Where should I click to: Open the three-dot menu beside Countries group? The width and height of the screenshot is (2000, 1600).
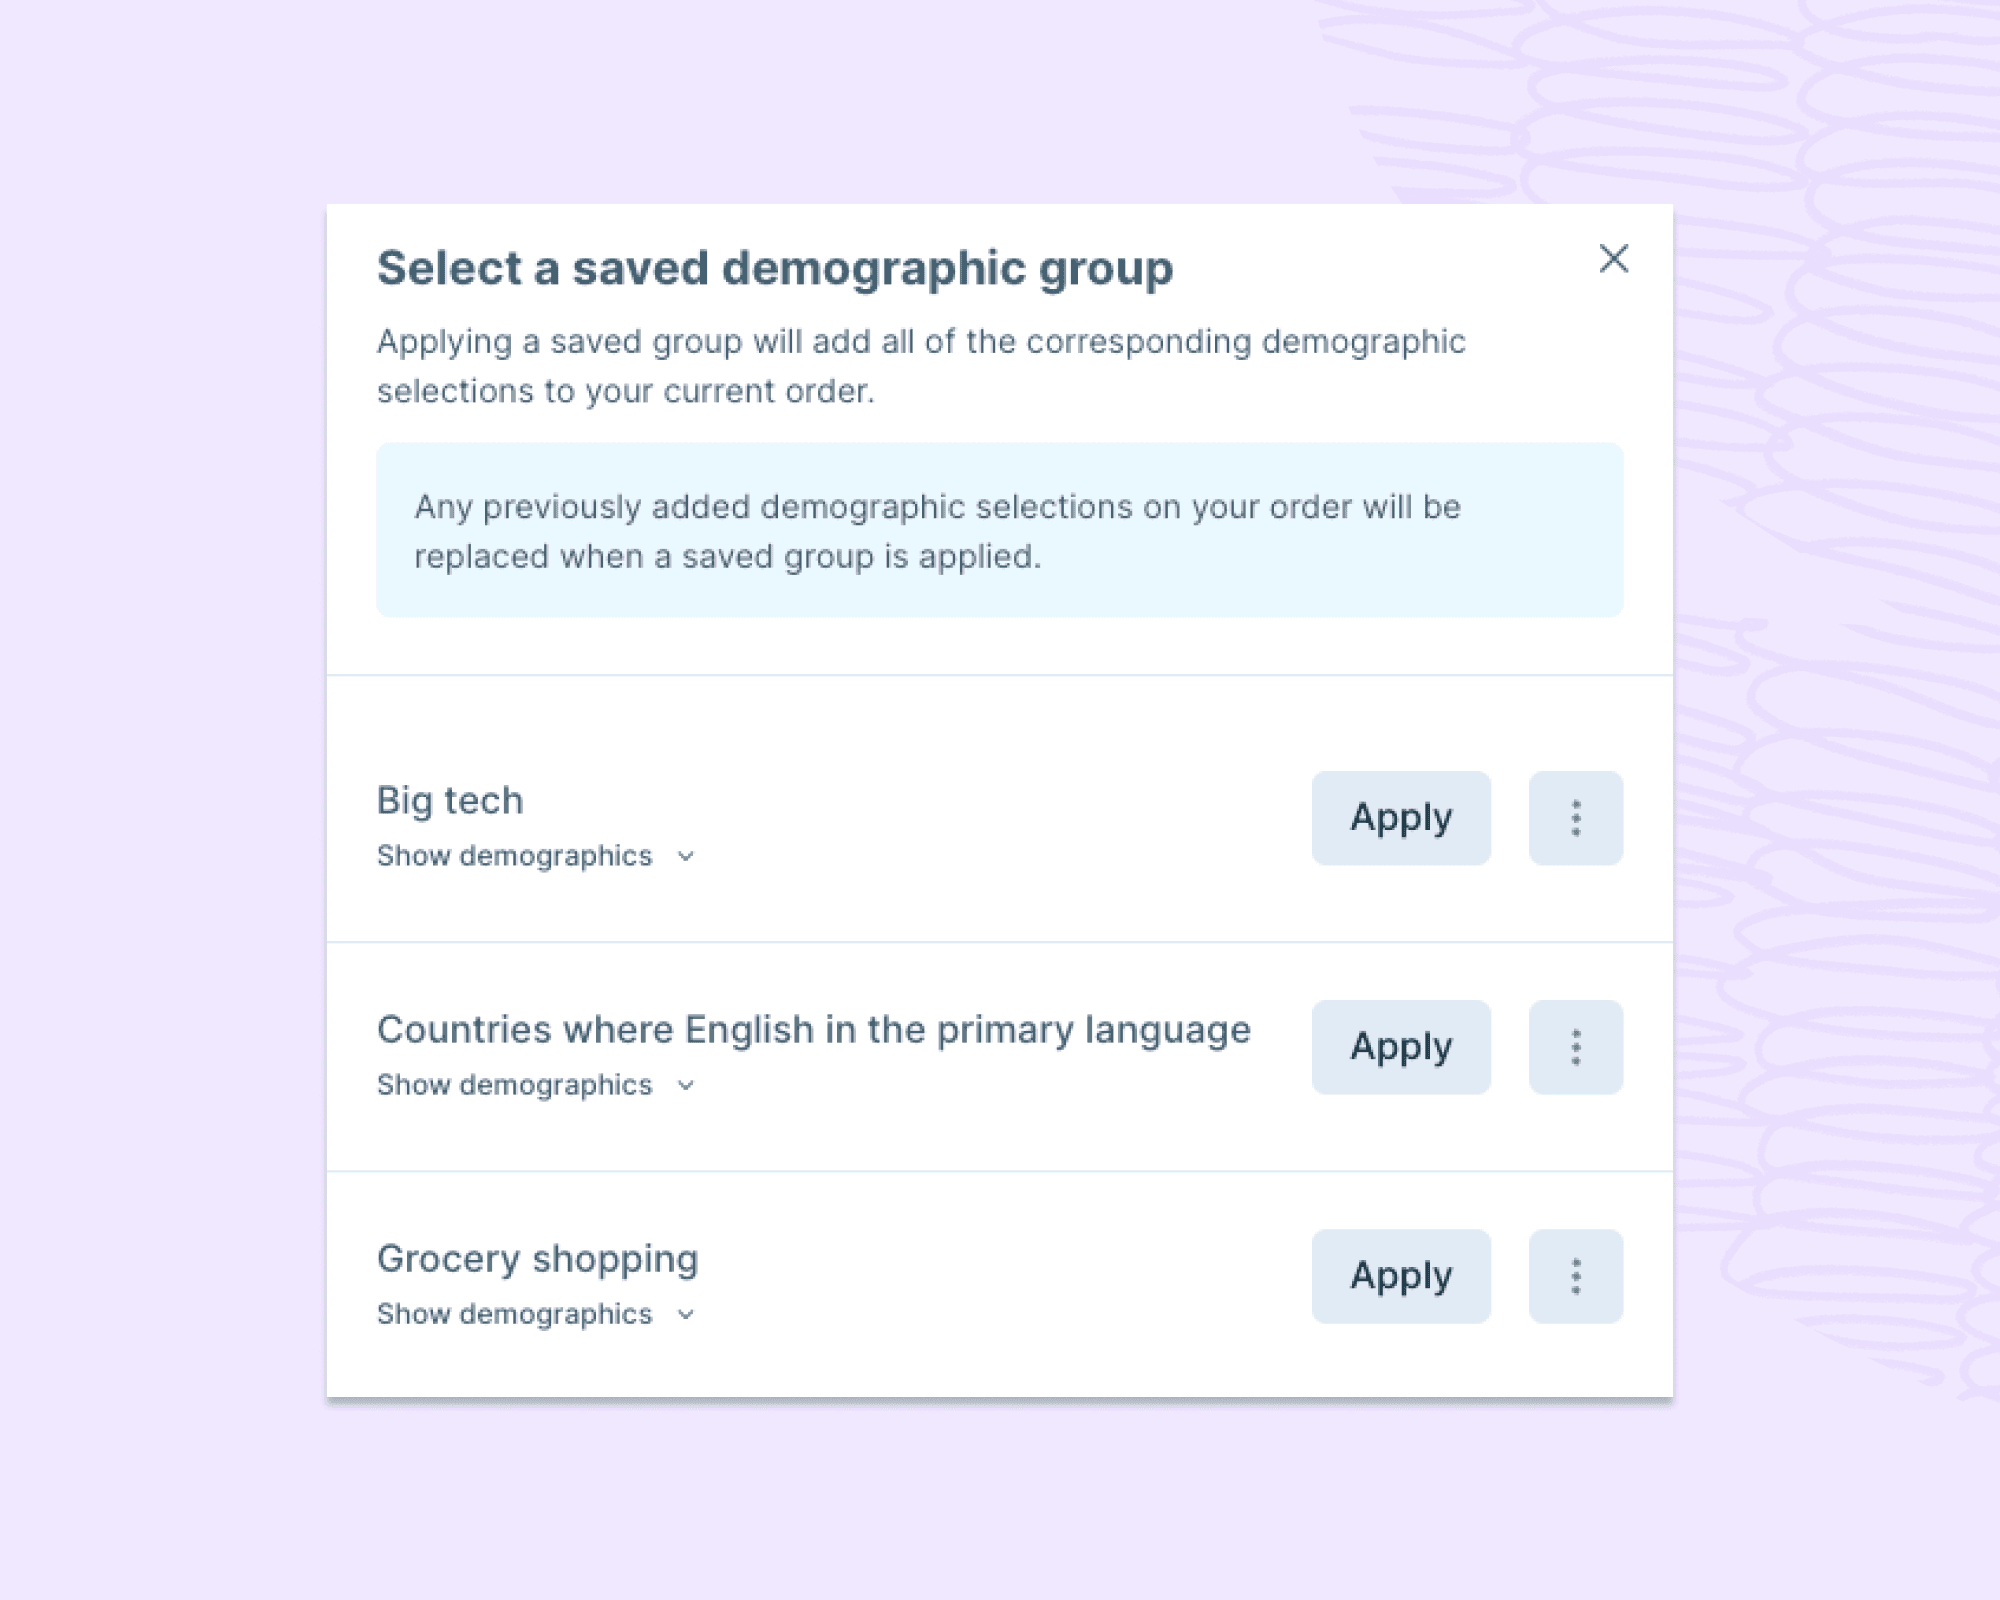(1575, 1046)
